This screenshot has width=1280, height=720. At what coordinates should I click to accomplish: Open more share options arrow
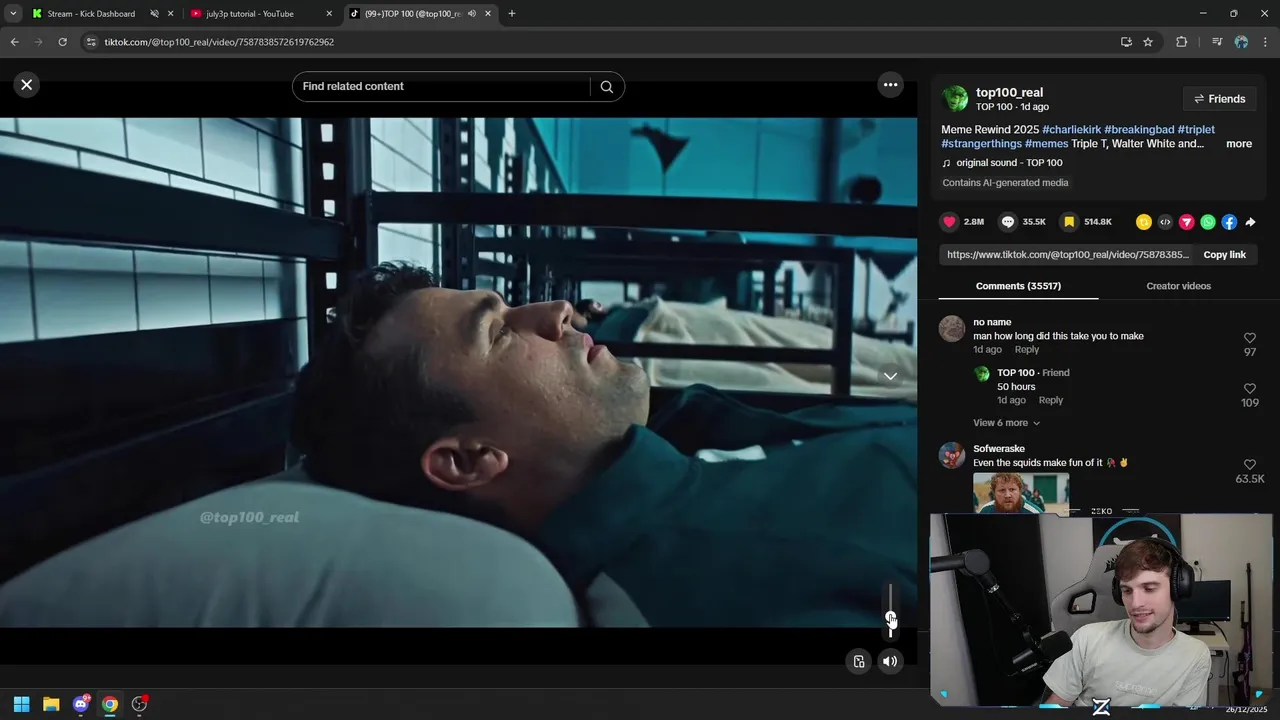[x=1250, y=222]
